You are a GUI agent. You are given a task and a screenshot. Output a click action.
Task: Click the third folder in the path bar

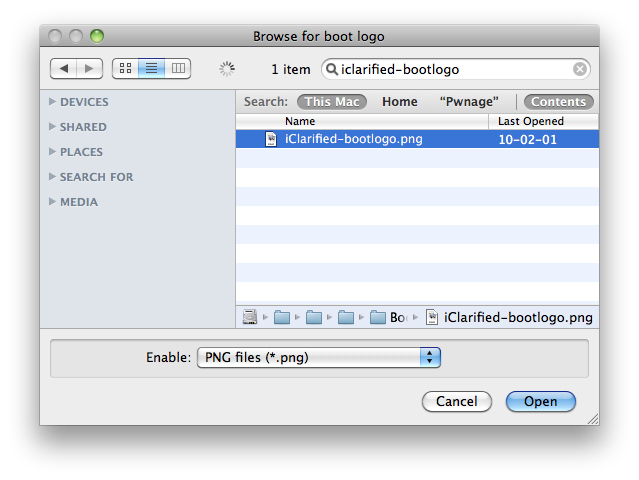(x=346, y=317)
